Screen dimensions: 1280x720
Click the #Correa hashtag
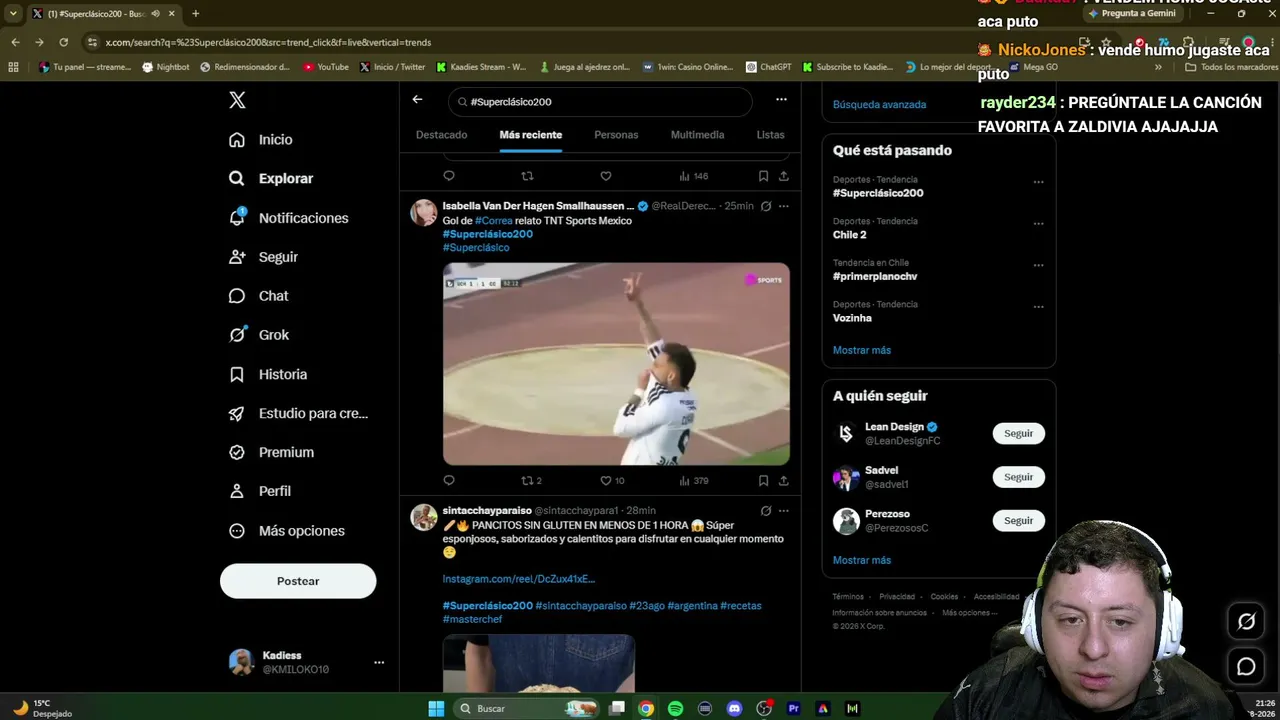click(x=493, y=220)
